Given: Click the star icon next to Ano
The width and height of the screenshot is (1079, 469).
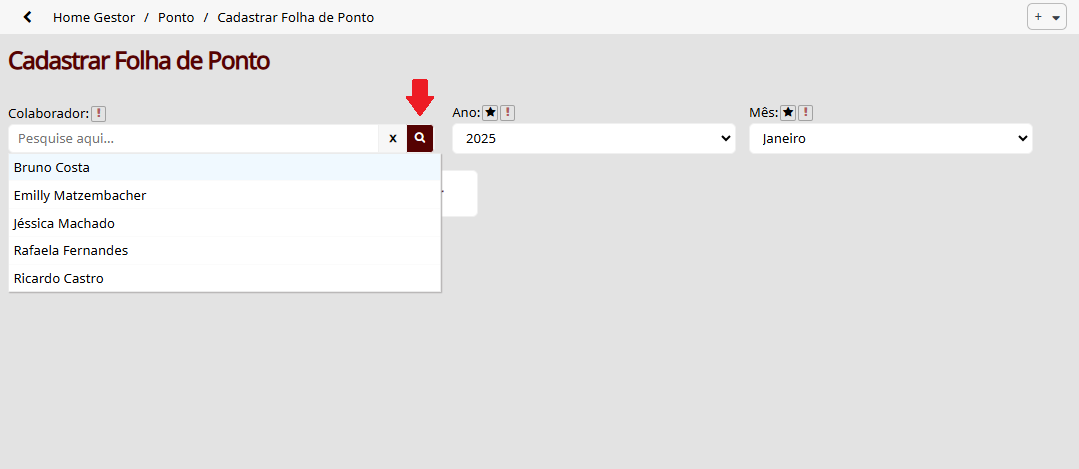Looking at the screenshot, I should (490, 113).
